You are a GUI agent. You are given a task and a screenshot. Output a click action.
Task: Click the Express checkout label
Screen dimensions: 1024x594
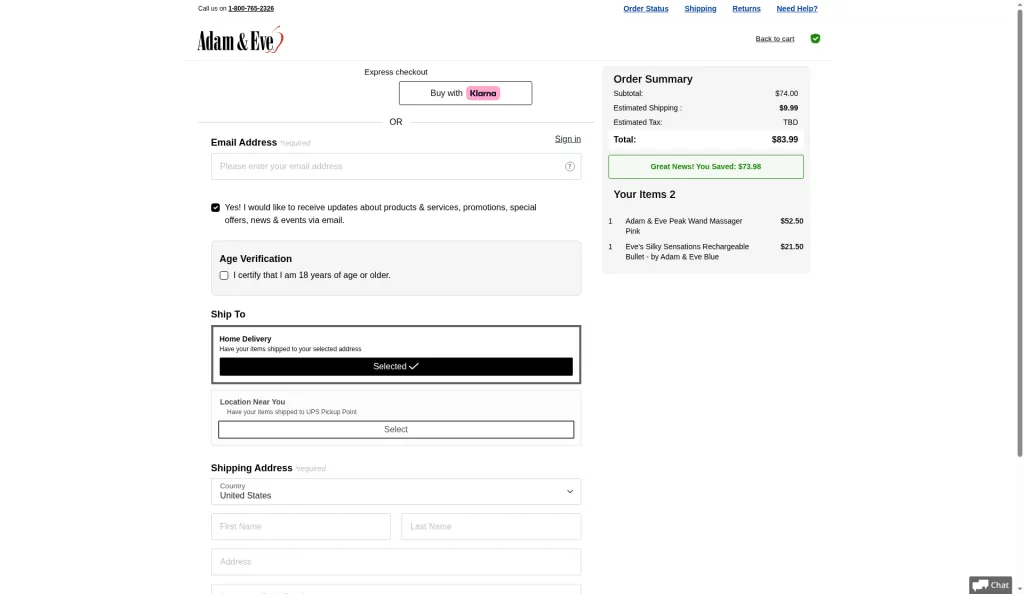(396, 72)
